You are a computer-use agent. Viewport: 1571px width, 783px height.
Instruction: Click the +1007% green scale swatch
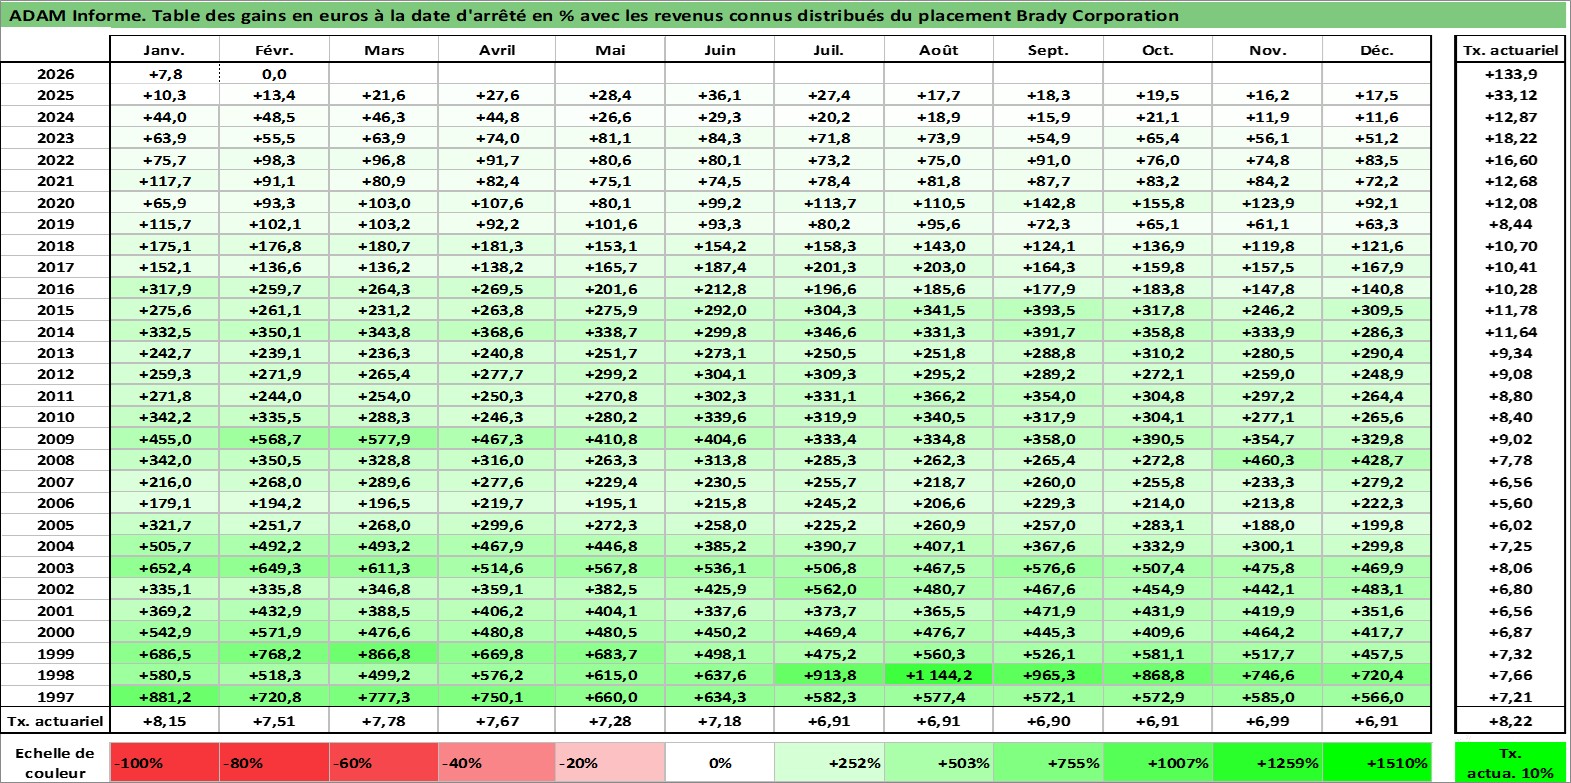[x=1158, y=762]
